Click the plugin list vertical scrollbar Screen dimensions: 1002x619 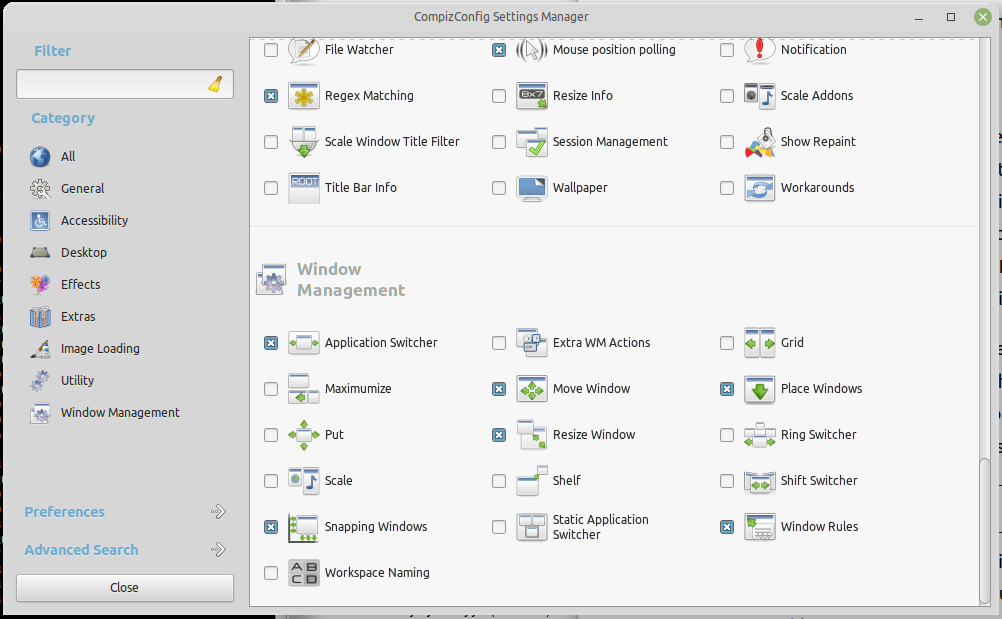[x=985, y=530]
